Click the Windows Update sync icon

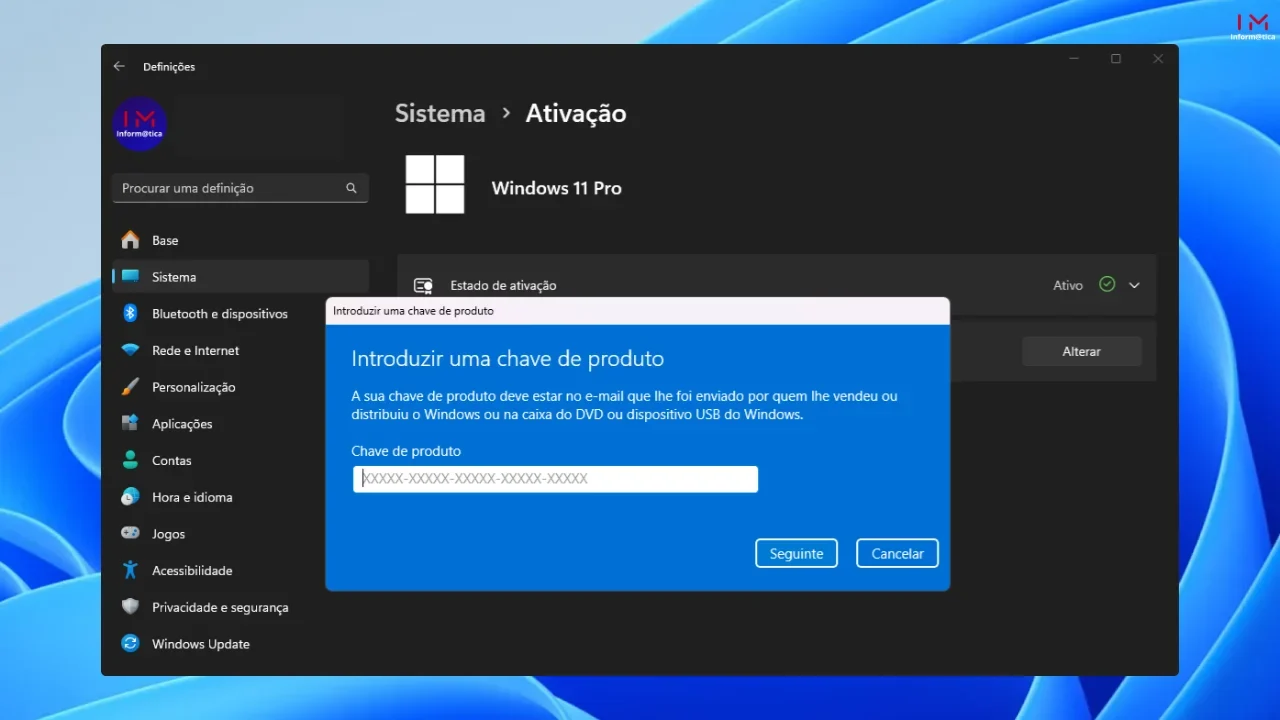tap(130, 643)
